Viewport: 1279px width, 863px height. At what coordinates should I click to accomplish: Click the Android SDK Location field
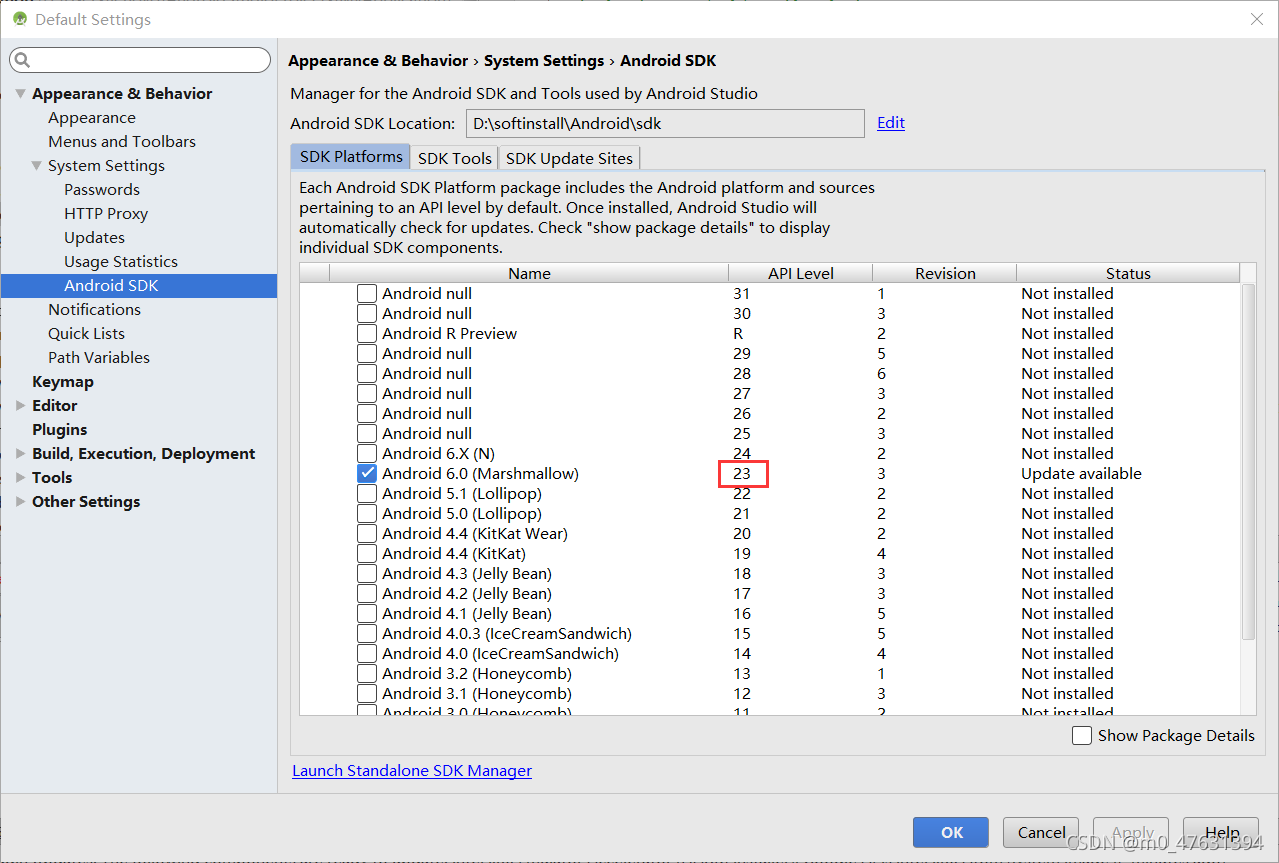click(665, 124)
